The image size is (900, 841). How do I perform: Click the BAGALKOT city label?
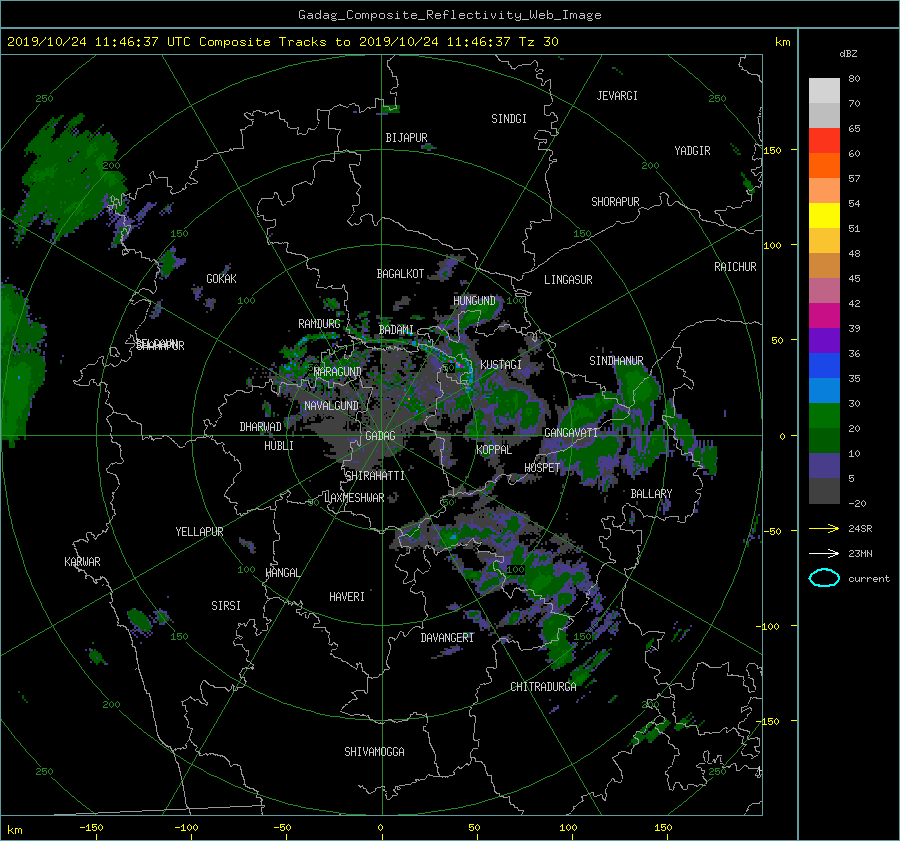(400, 274)
